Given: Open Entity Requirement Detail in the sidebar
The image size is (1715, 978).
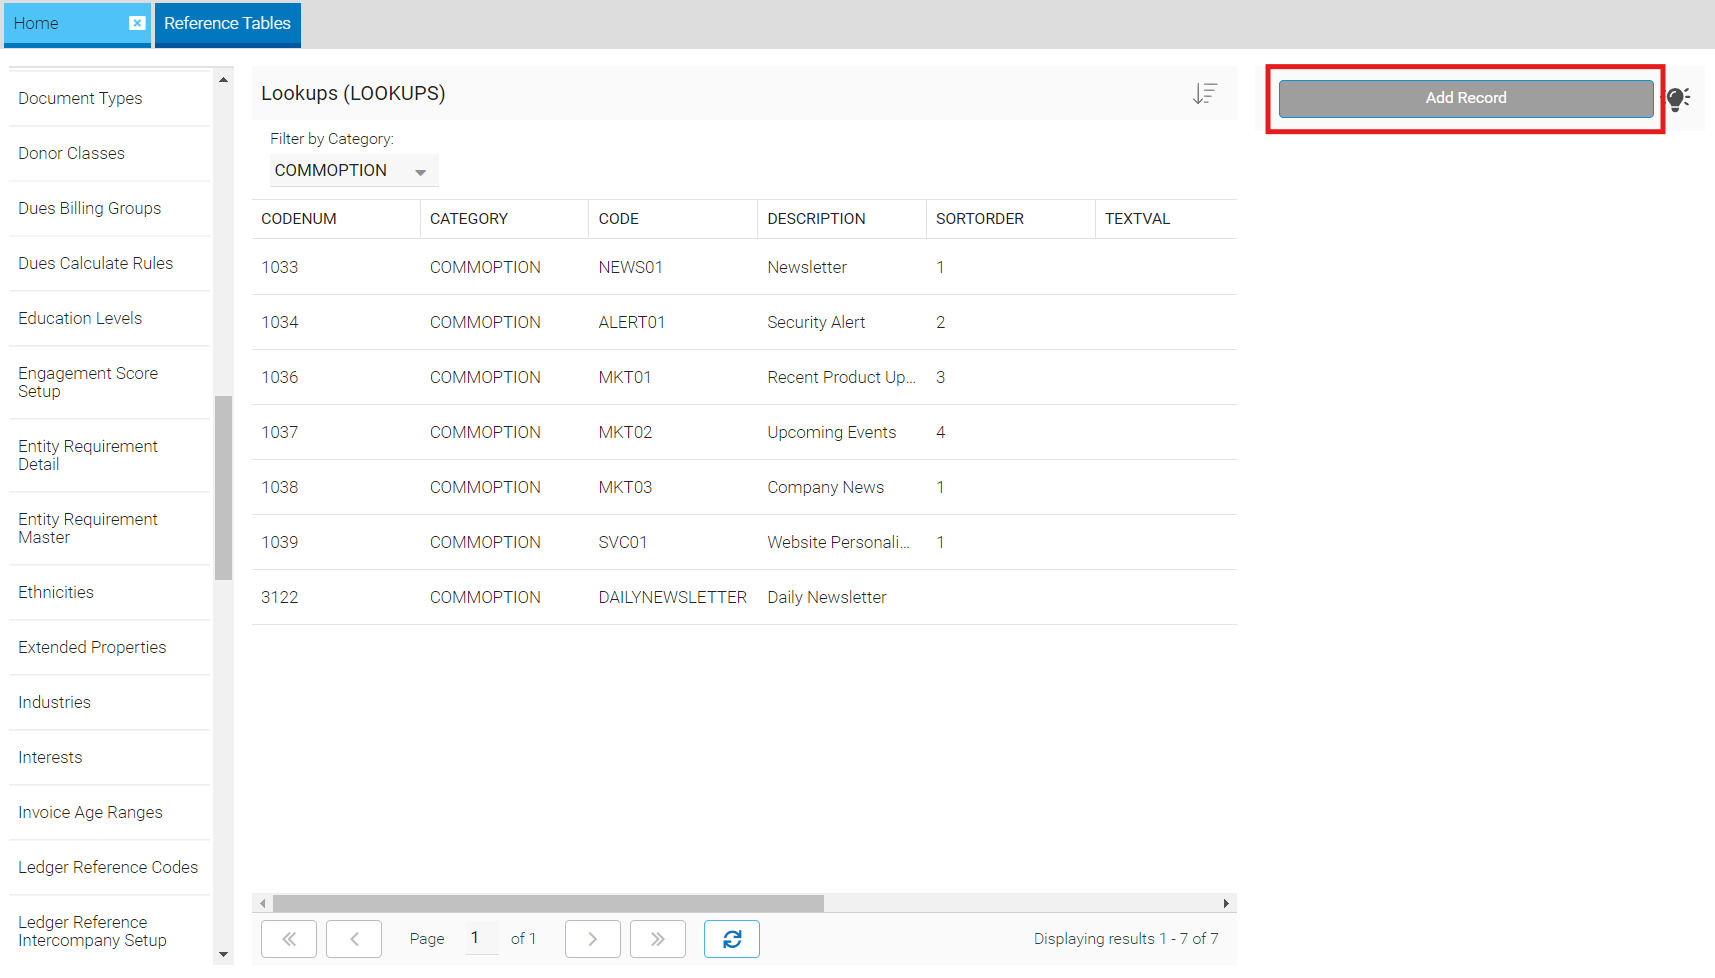Looking at the screenshot, I should click(110, 455).
